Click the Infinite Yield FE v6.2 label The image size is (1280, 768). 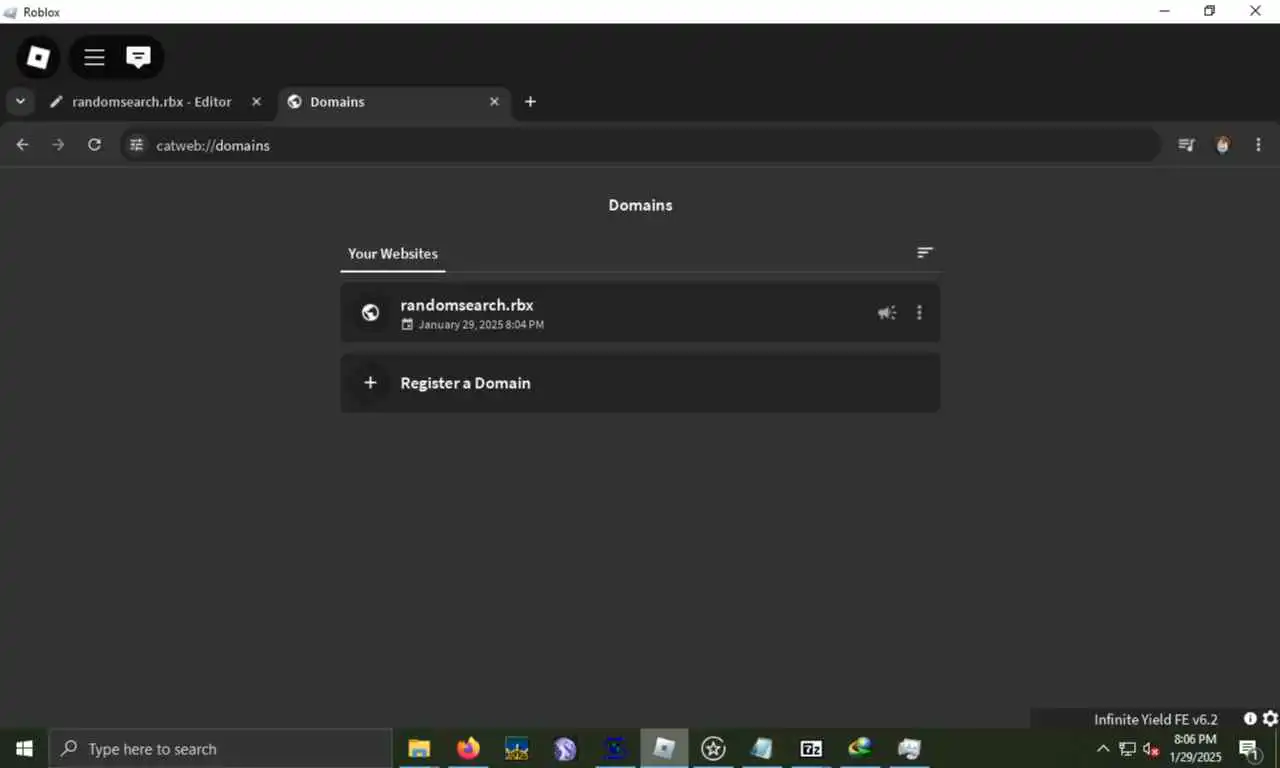click(x=1156, y=719)
